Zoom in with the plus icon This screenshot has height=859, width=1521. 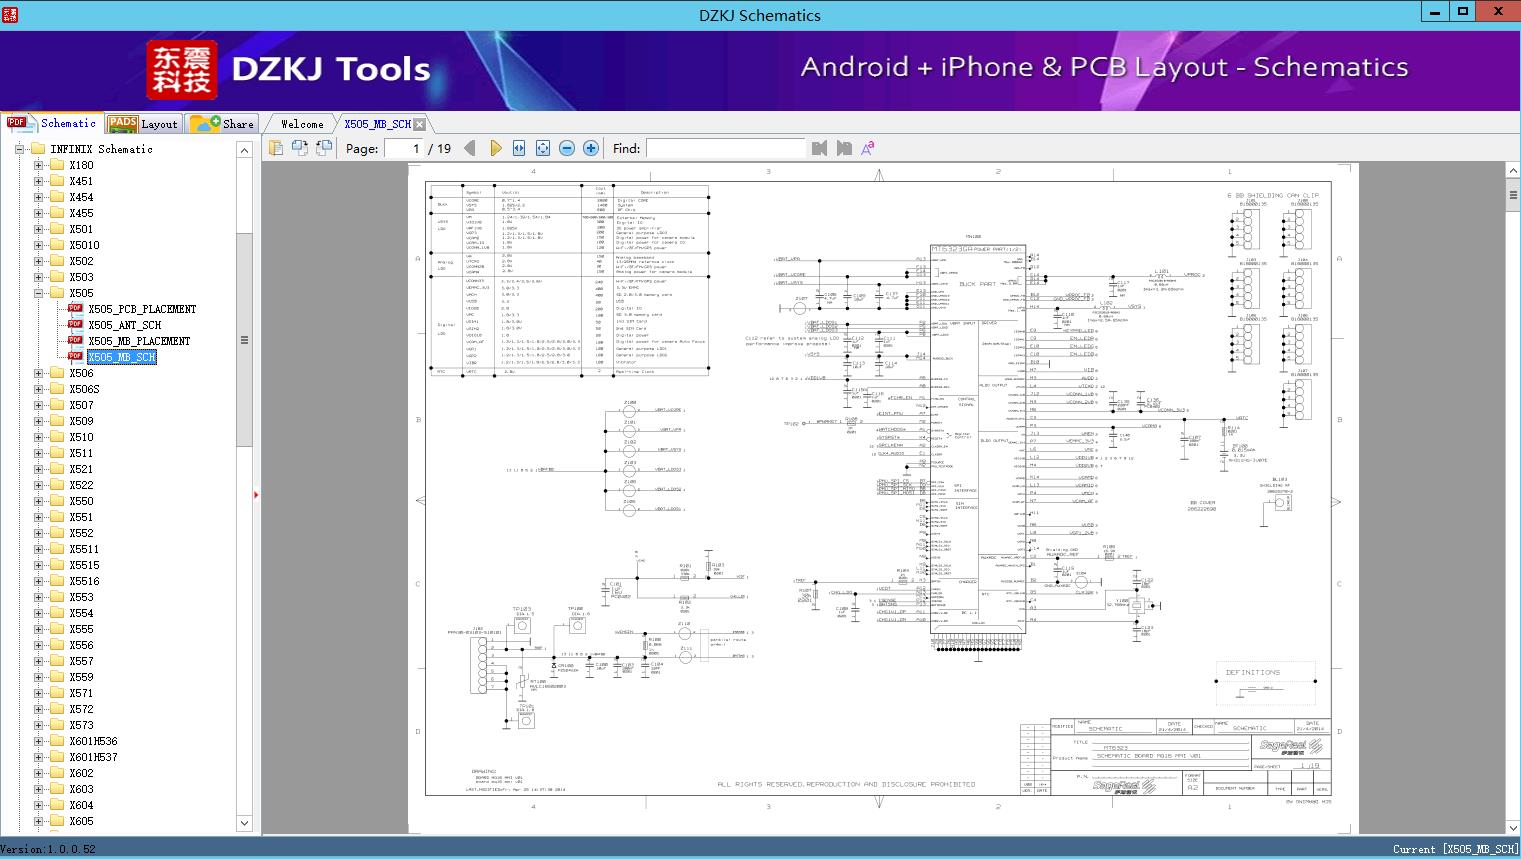(x=591, y=148)
